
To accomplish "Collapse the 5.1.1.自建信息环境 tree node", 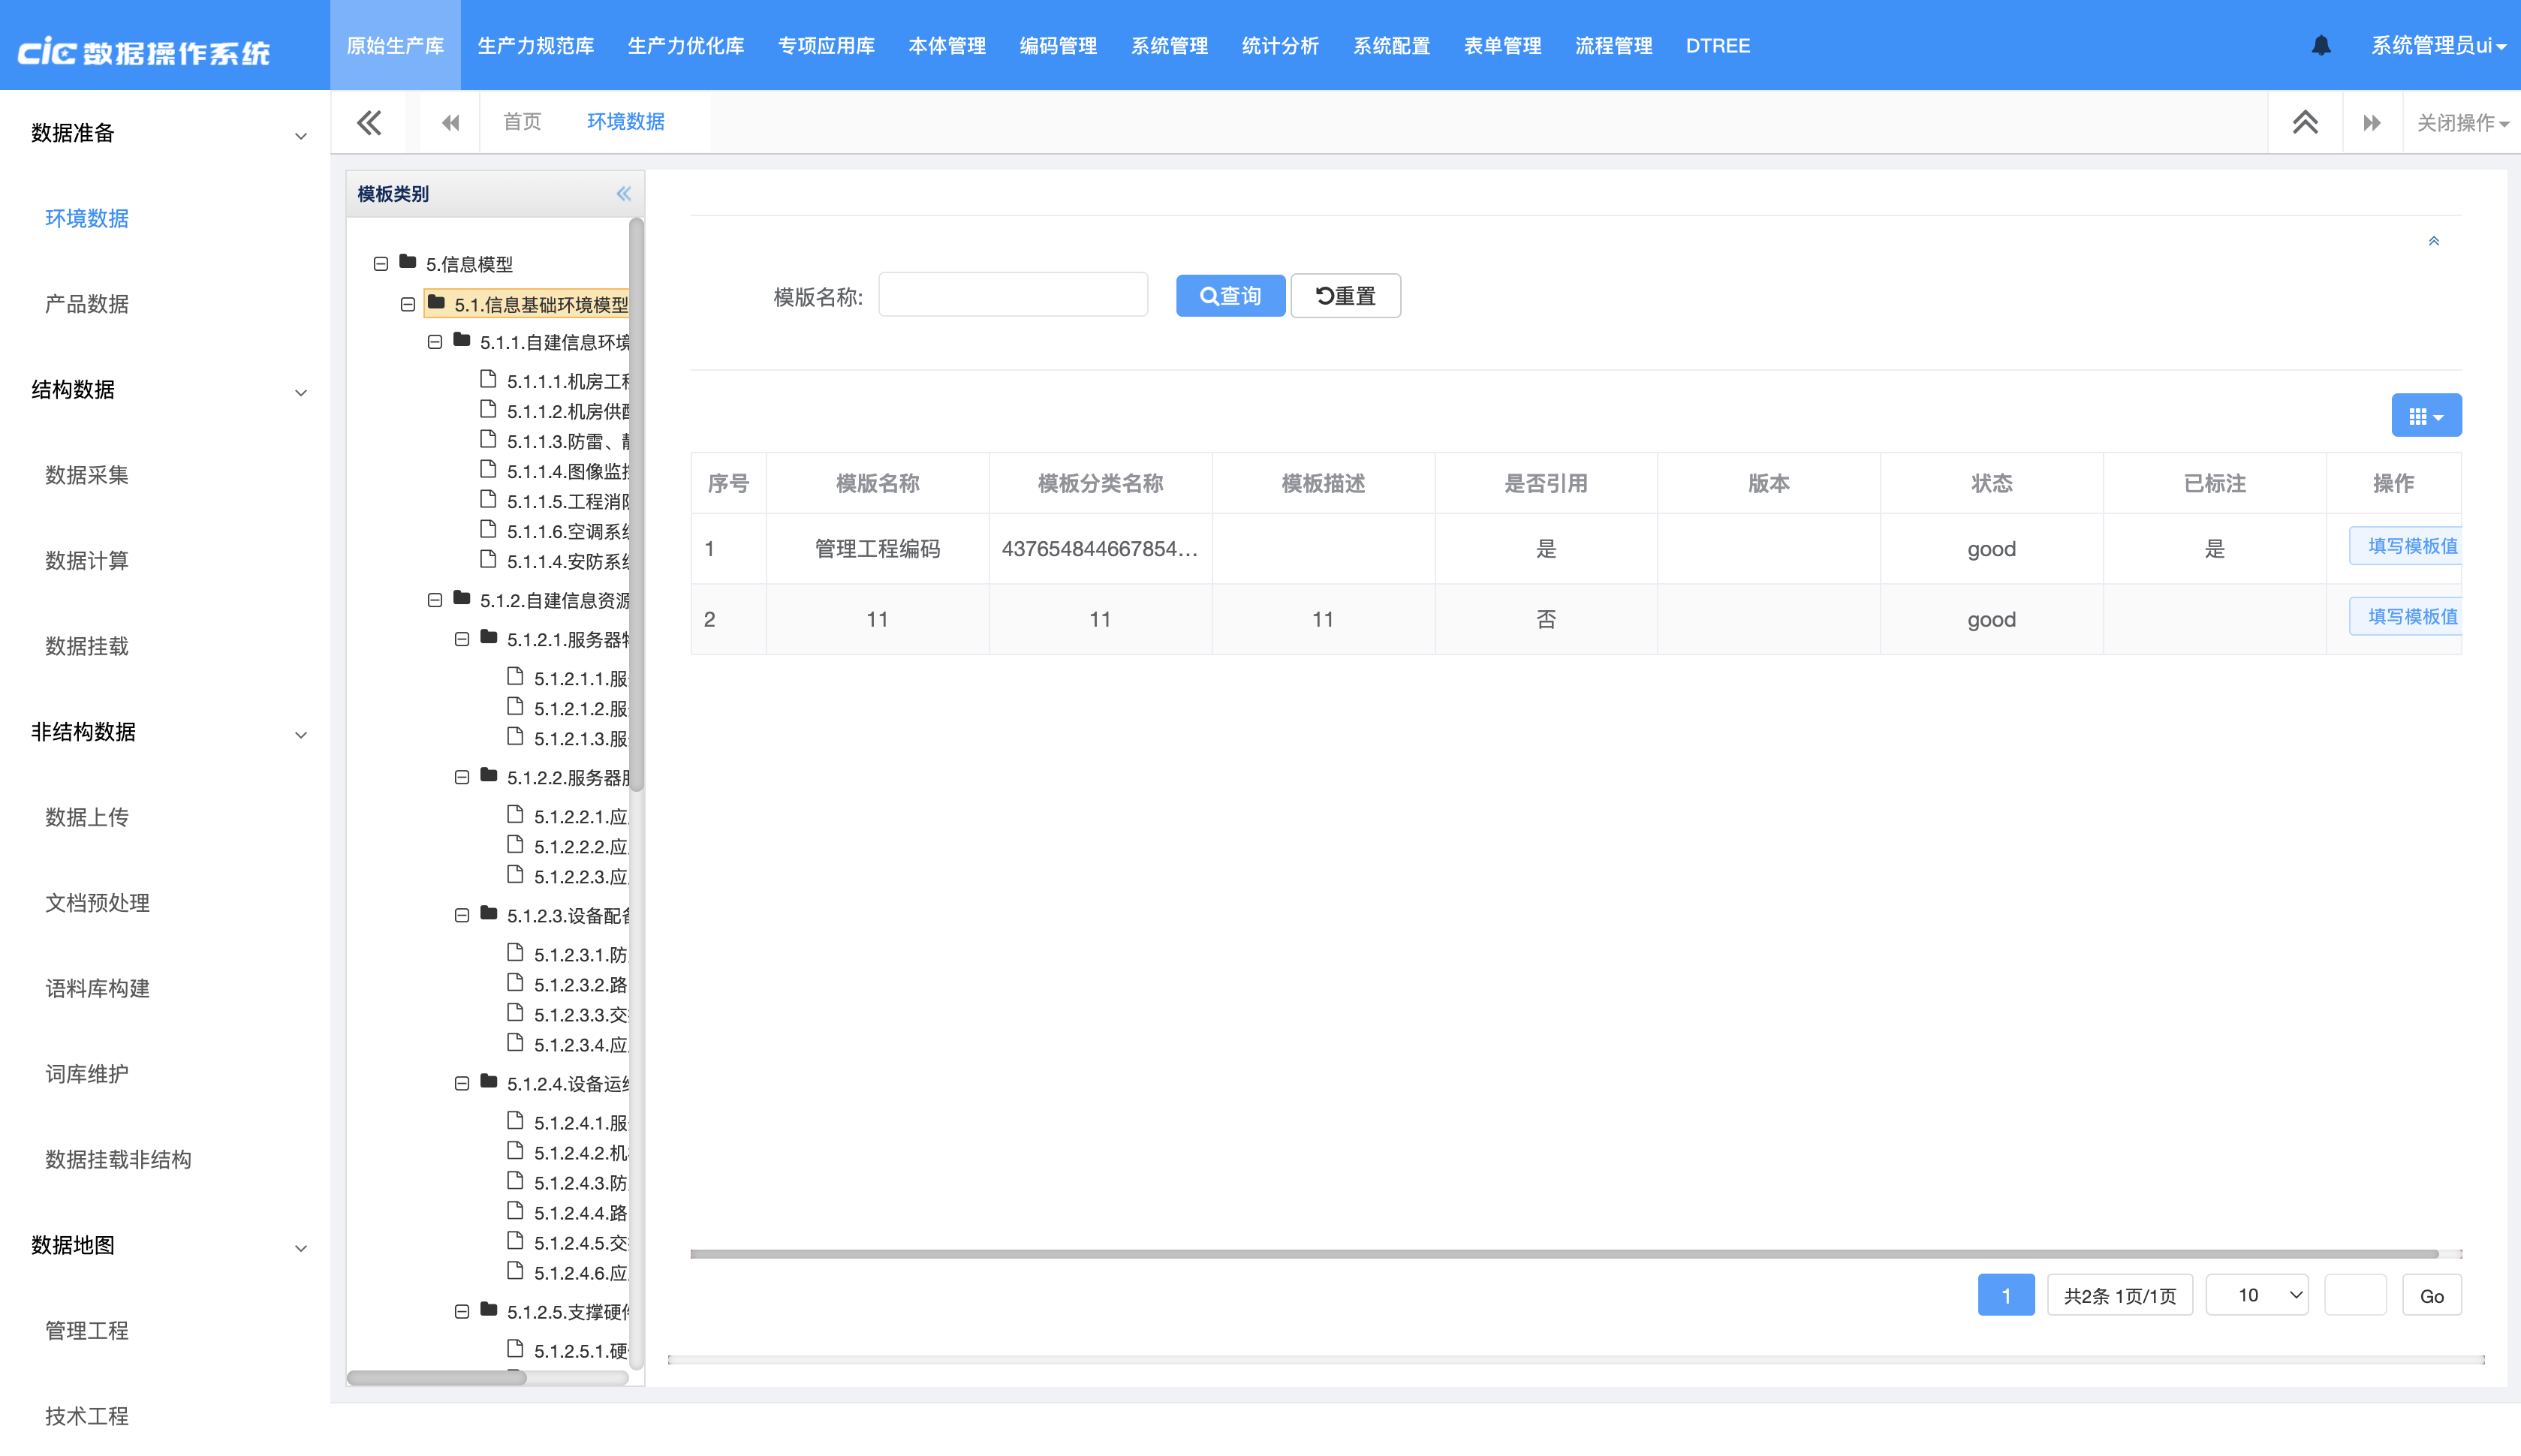I will [435, 342].
